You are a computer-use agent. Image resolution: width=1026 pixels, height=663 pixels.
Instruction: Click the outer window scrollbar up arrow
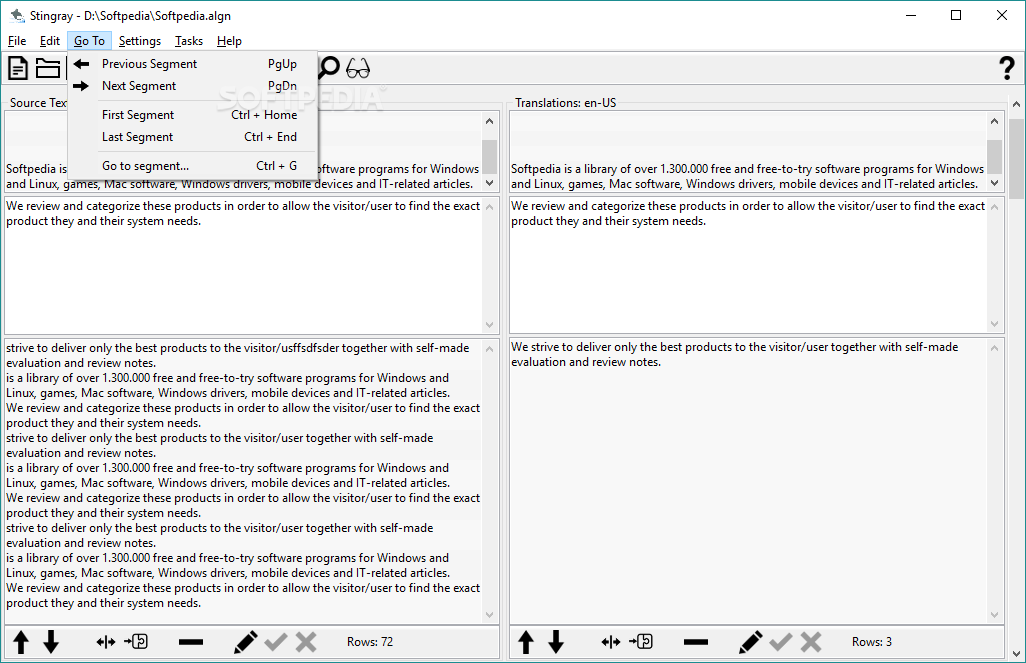(x=1016, y=104)
